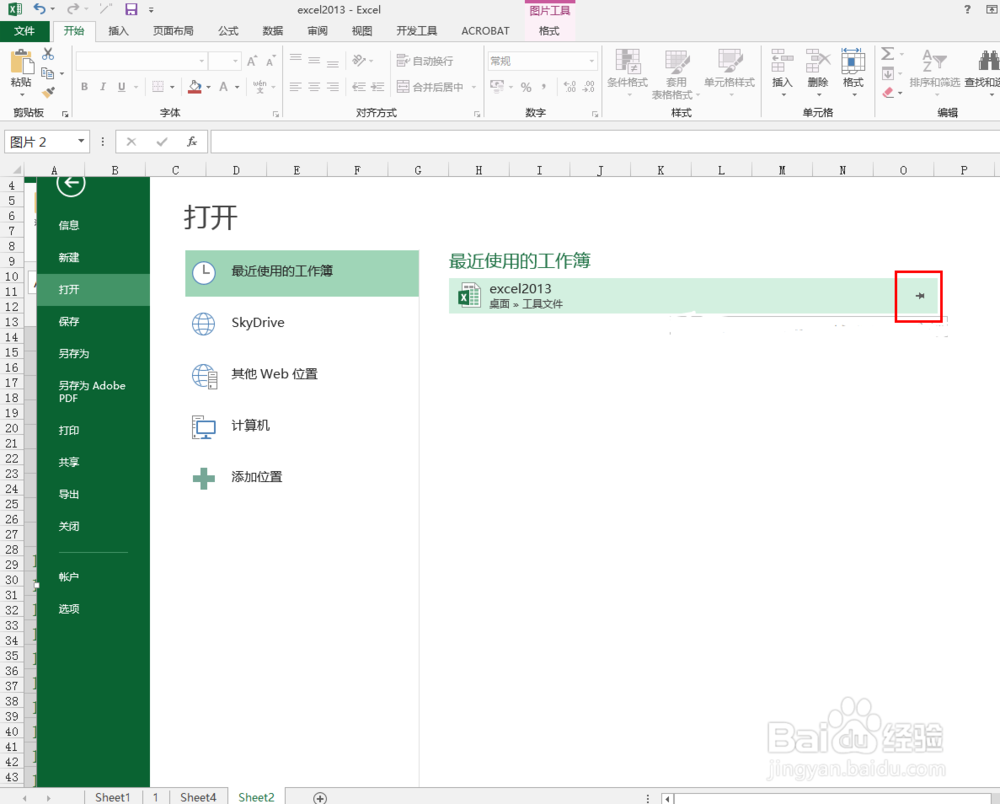Click inside the formula bar

[x=605, y=142]
